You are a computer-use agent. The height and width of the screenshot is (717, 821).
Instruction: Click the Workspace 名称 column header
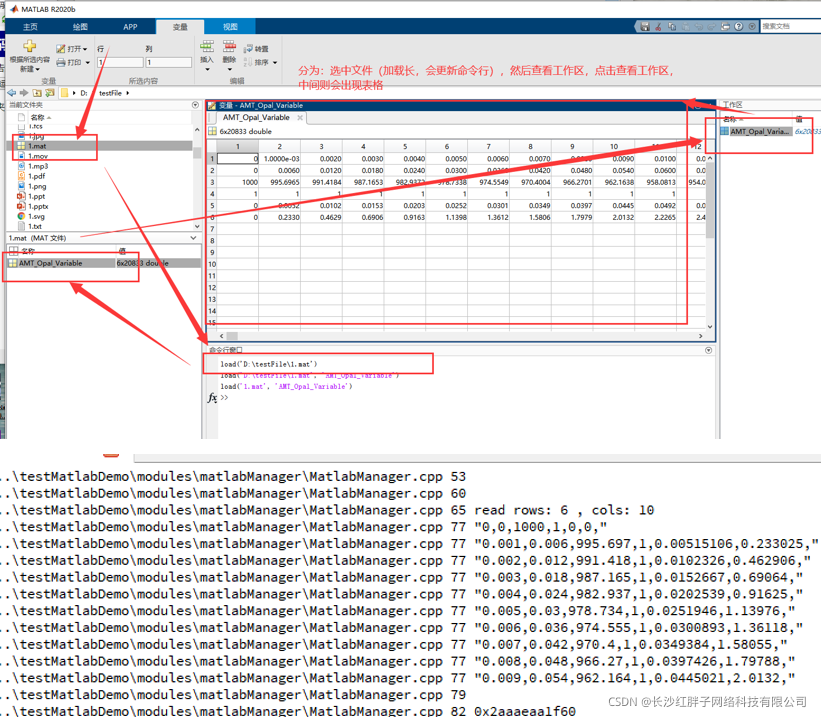pyautogui.click(x=732, y=119)
